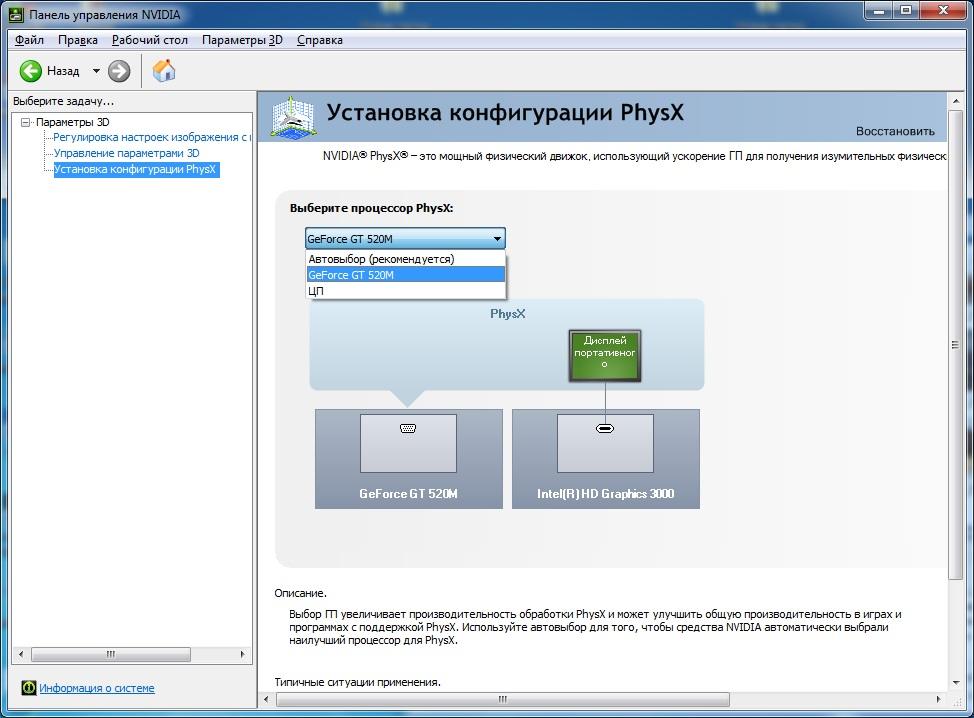Click the Intel(R) HD Graphics 3000 panel label
Image resolution: width=974 pixels, height=718 pixels.
[606, 494]
